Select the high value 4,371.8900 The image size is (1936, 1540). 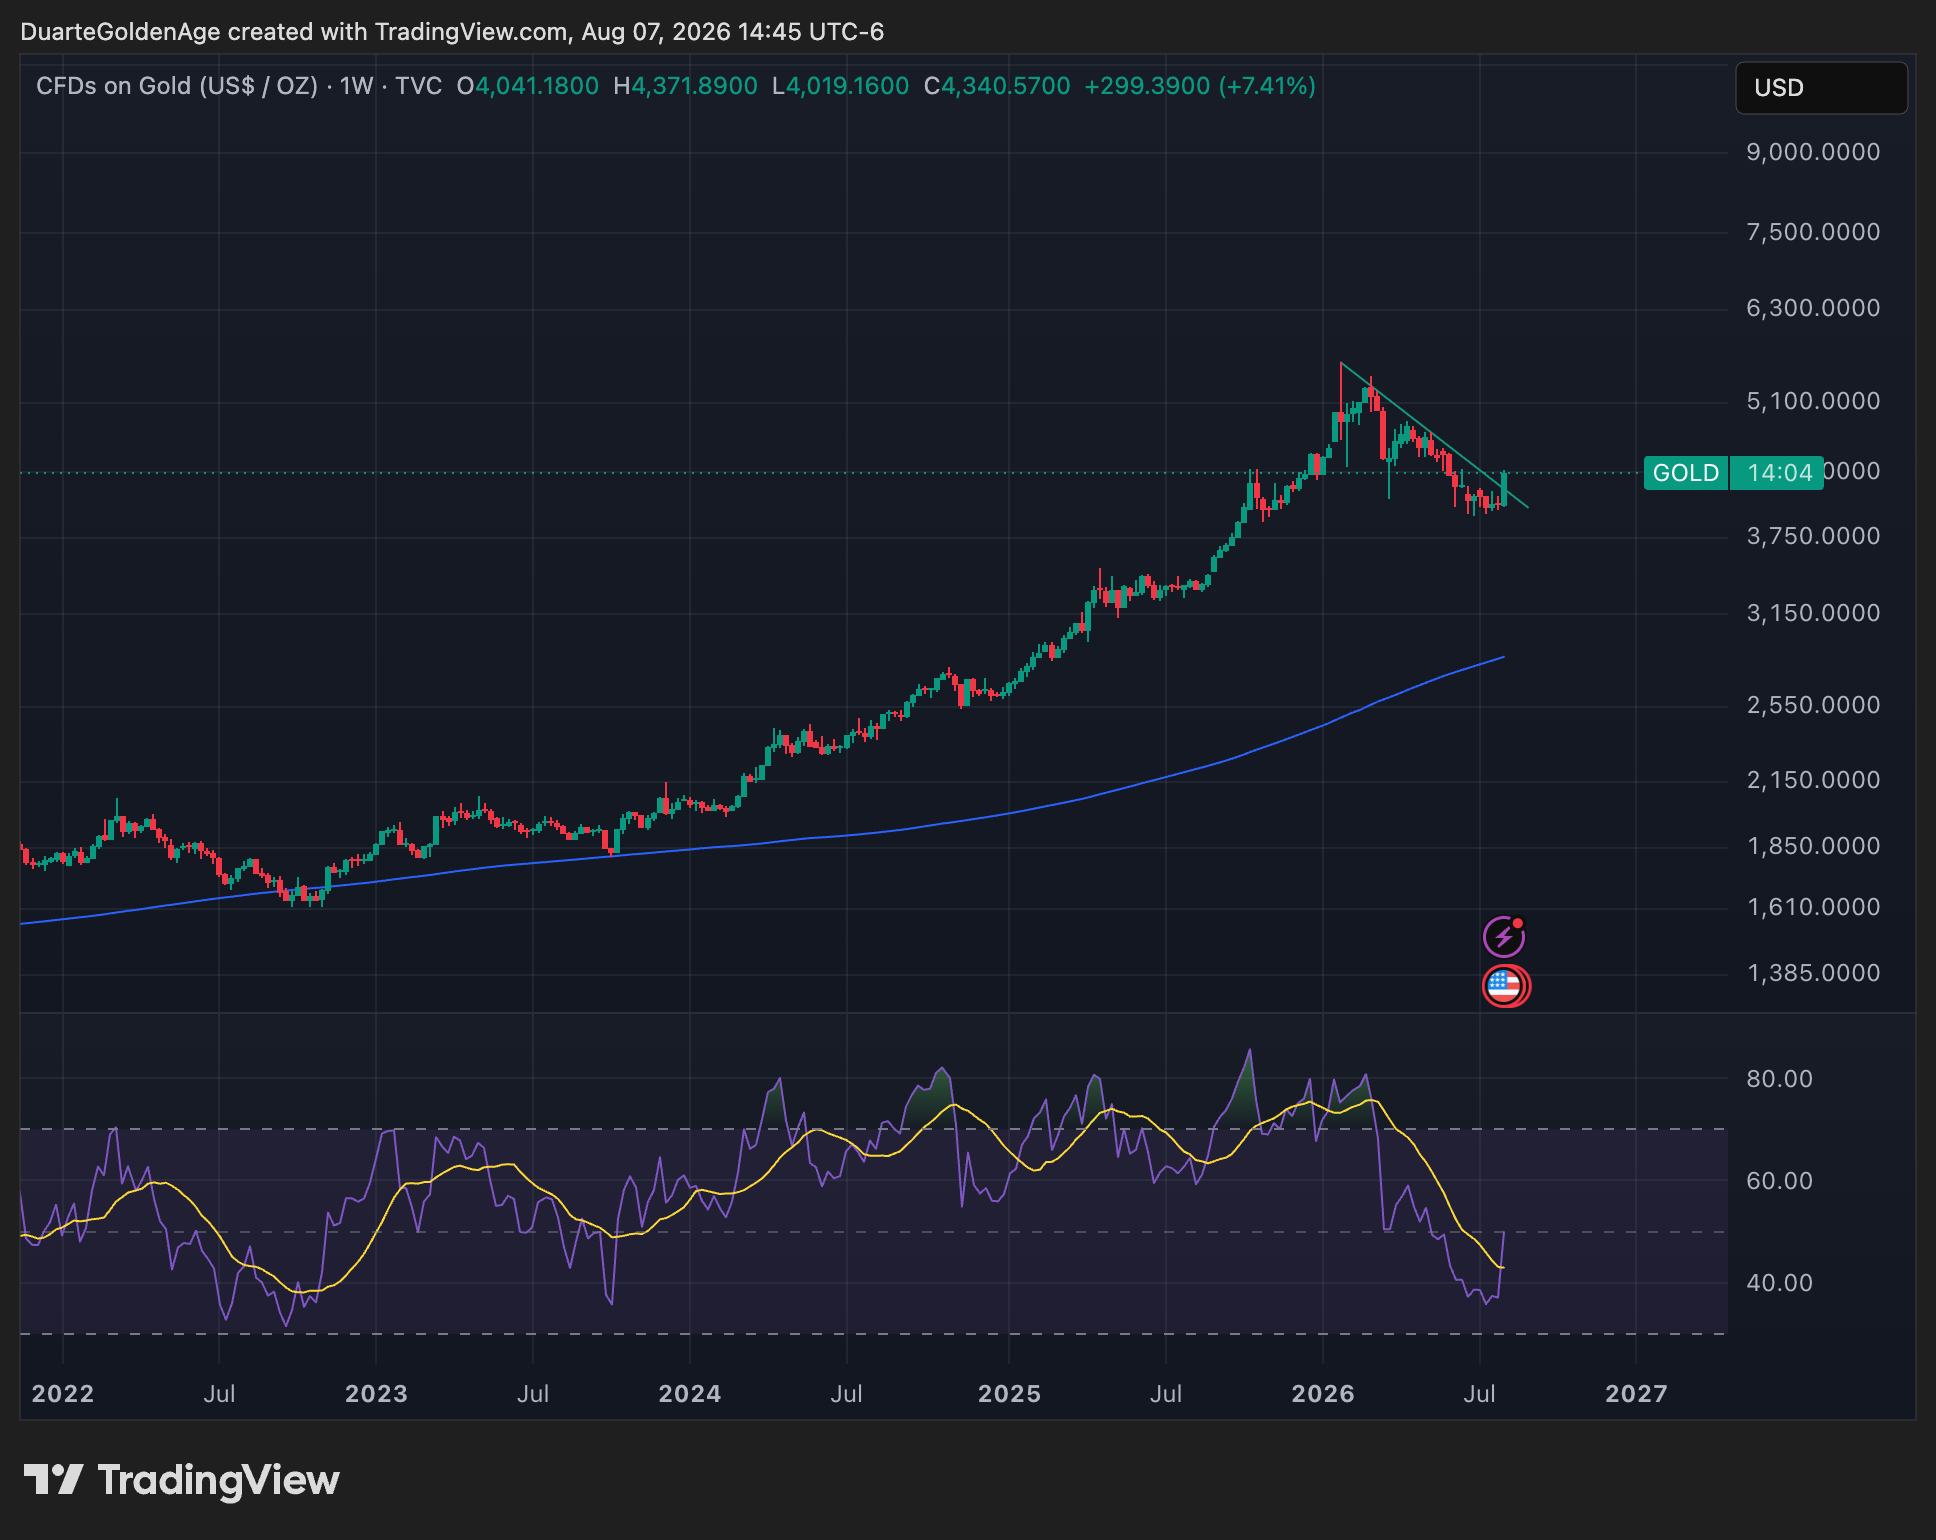click(x=694, y=86)
